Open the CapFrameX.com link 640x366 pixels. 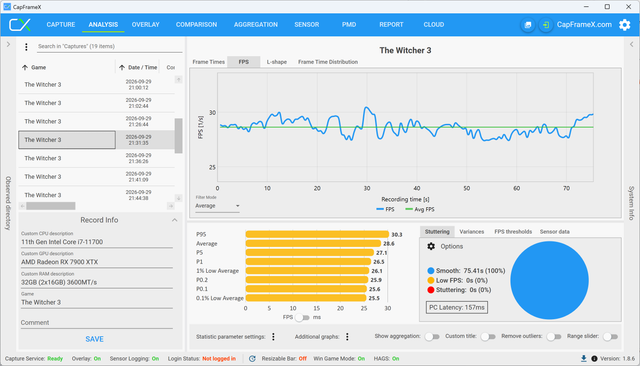coord(584,25)
